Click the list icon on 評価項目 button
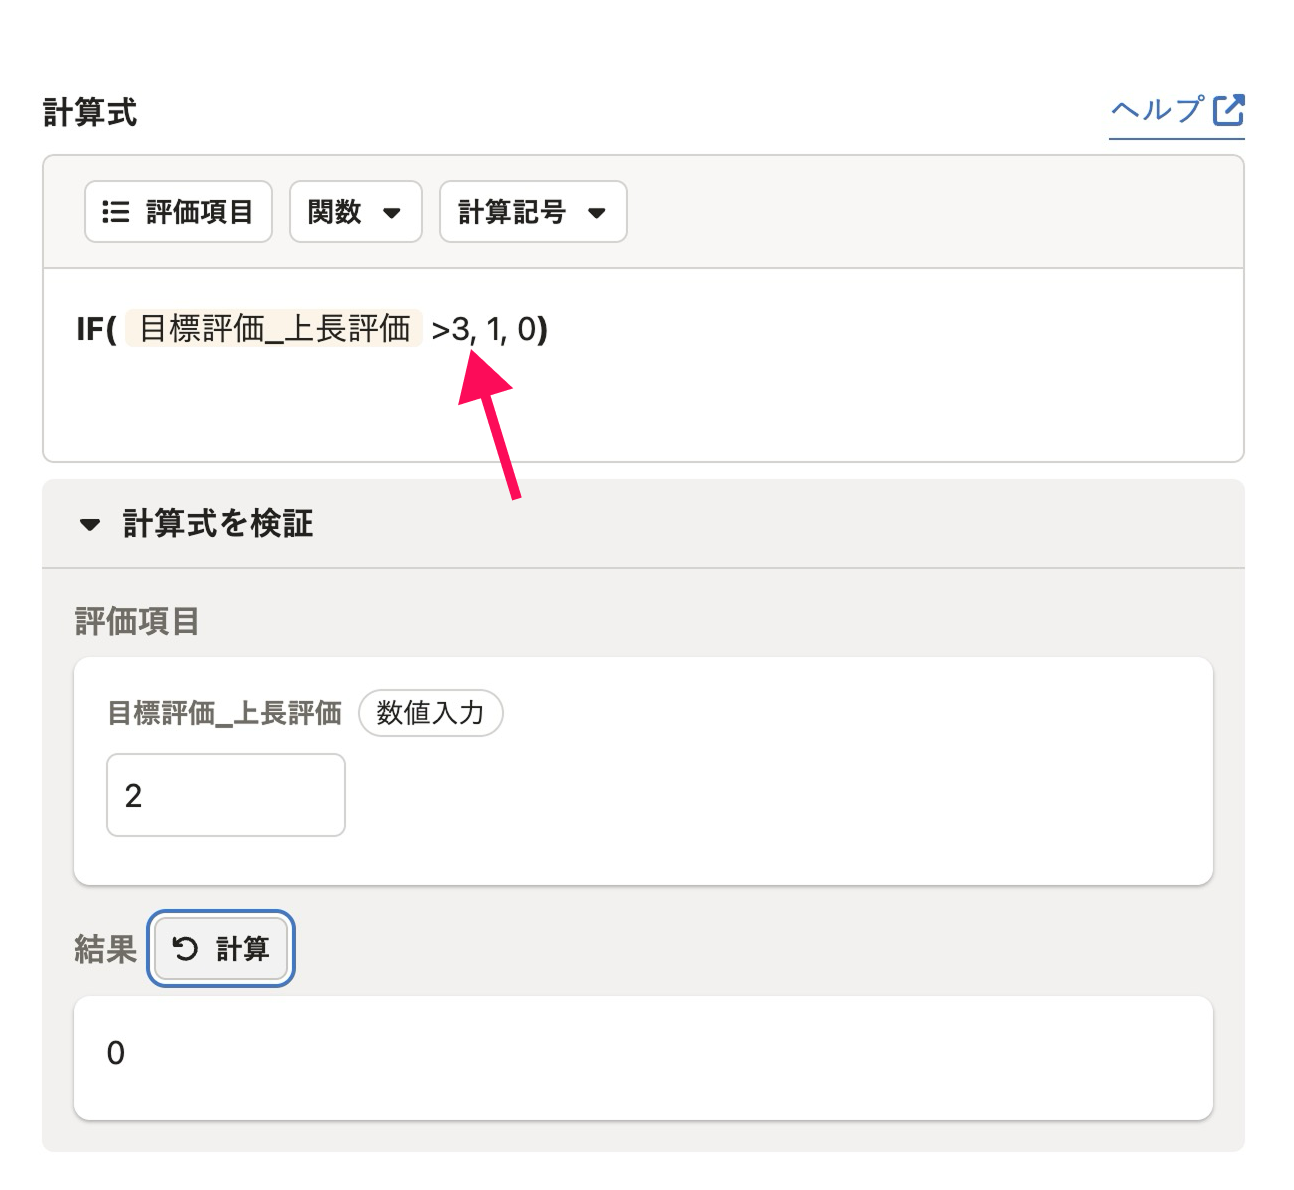 116,212
